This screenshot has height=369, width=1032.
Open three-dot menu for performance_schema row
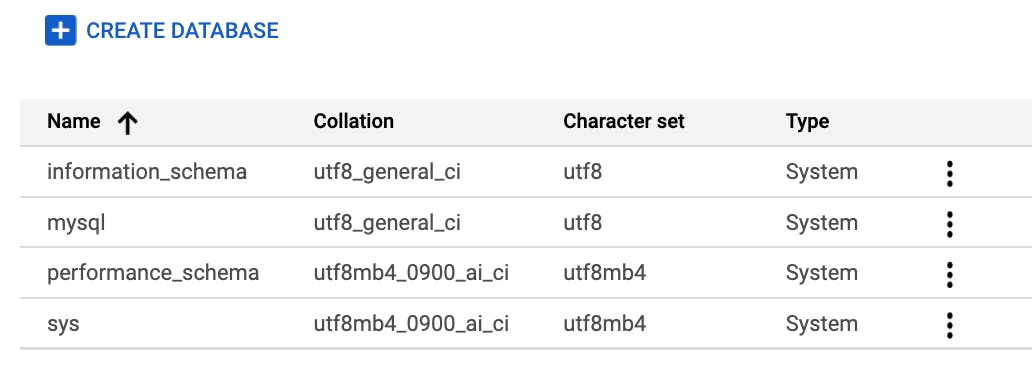tap(949, 274)
